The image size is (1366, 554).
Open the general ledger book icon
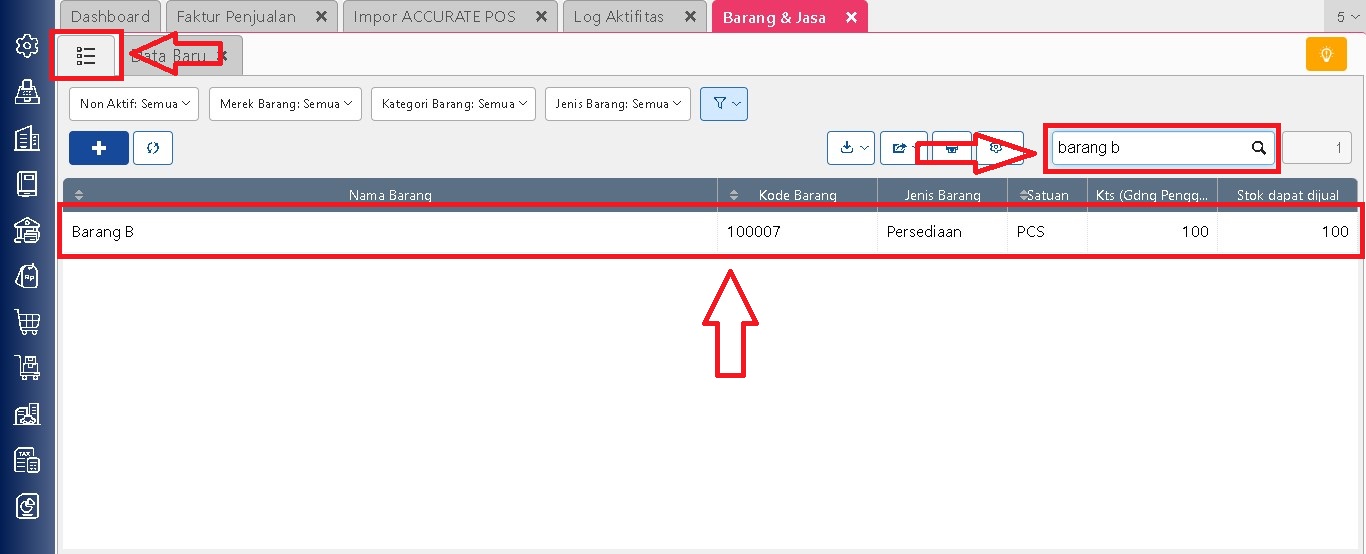point(27,184)
